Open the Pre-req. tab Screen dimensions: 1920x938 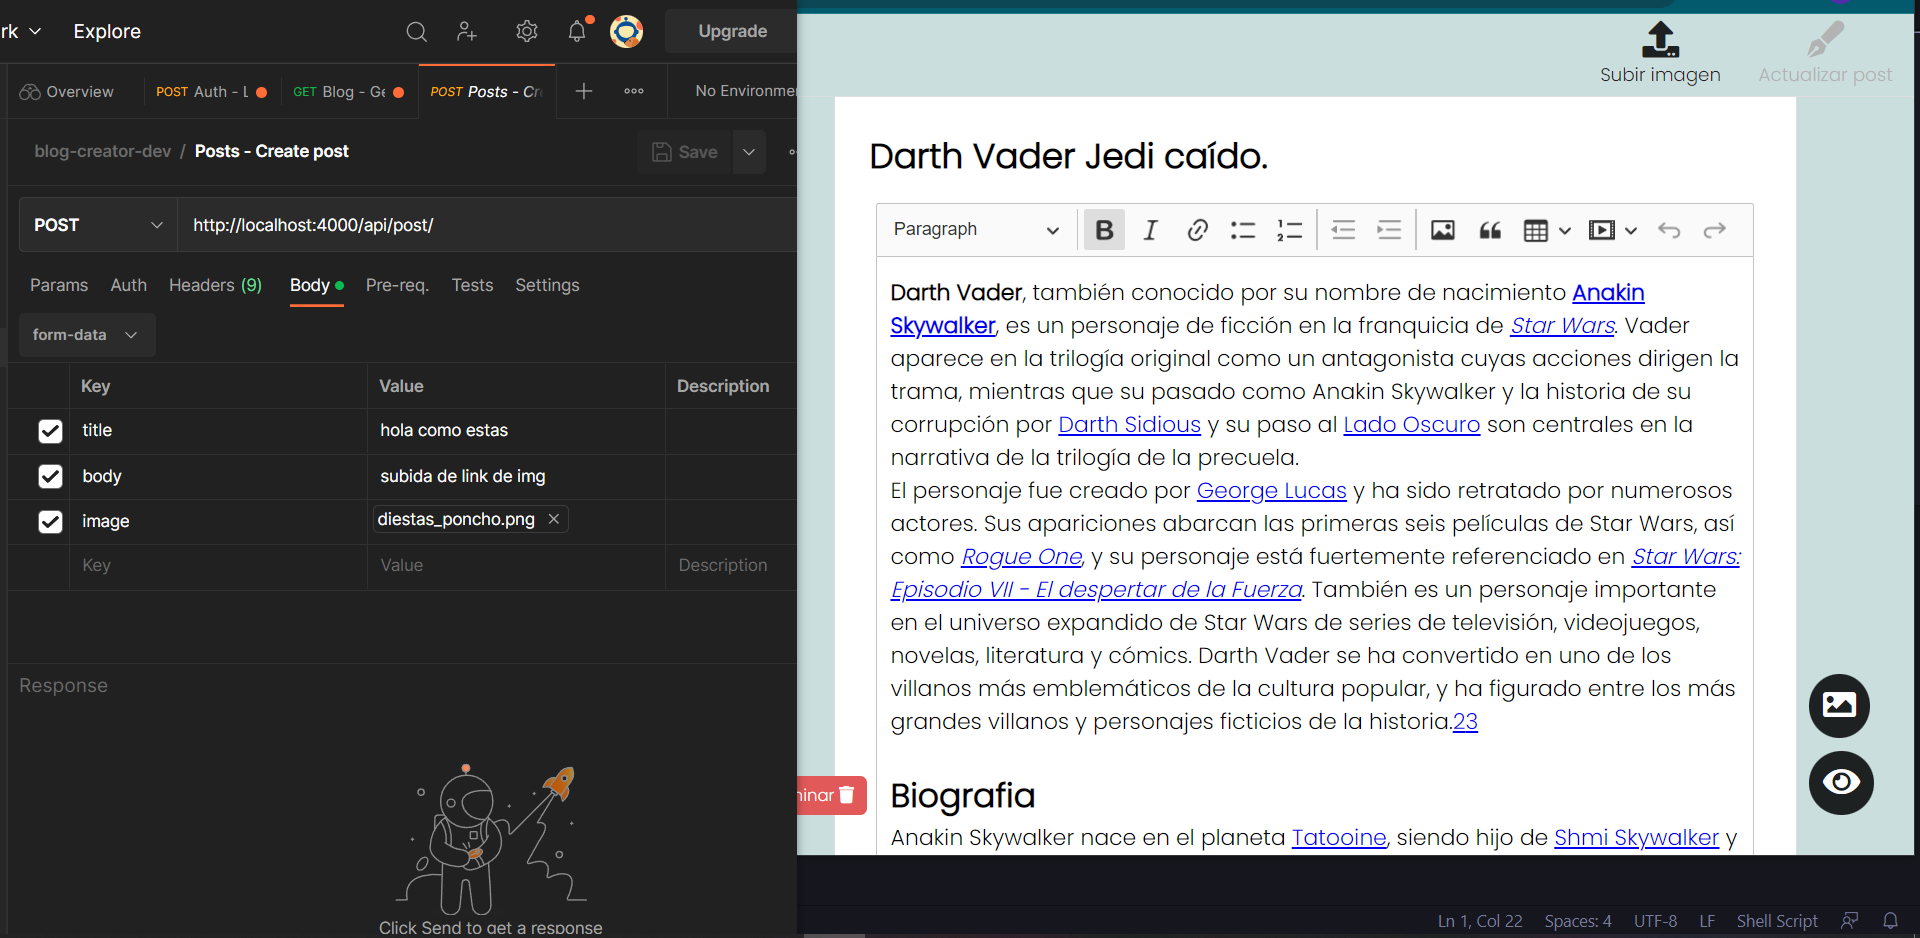[x=397, y=285]
